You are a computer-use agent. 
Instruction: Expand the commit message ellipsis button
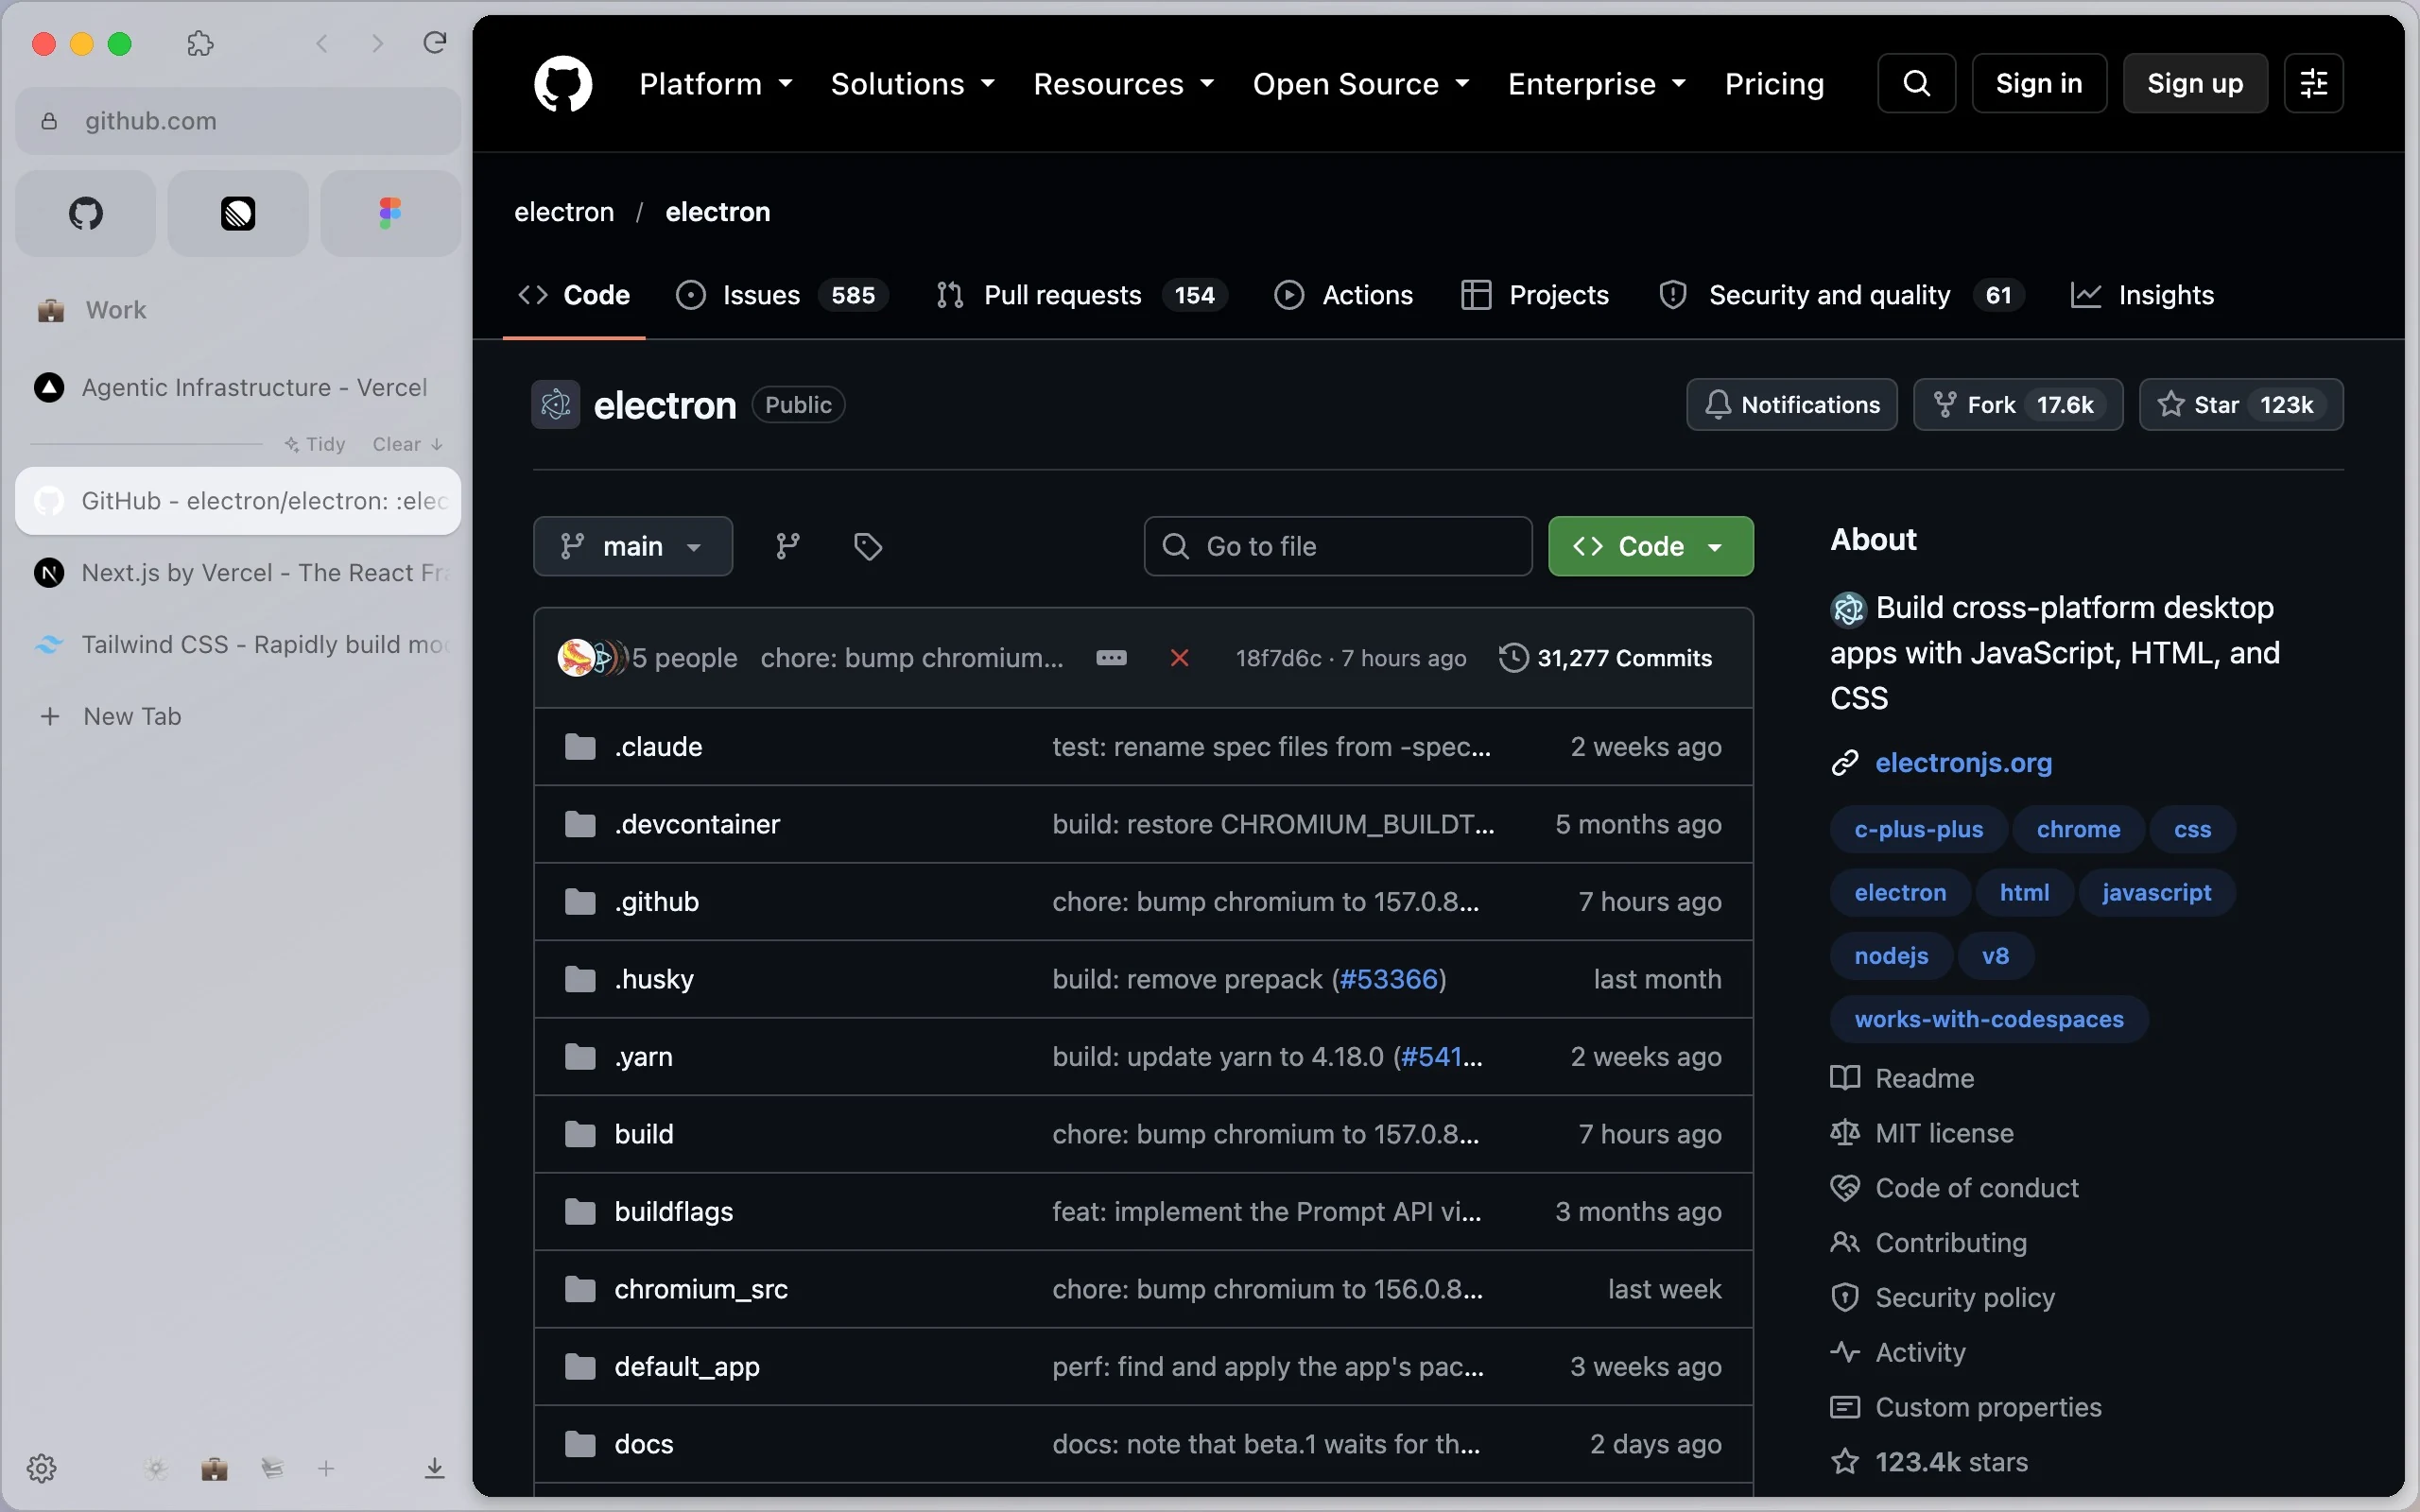click(1111, 658)
